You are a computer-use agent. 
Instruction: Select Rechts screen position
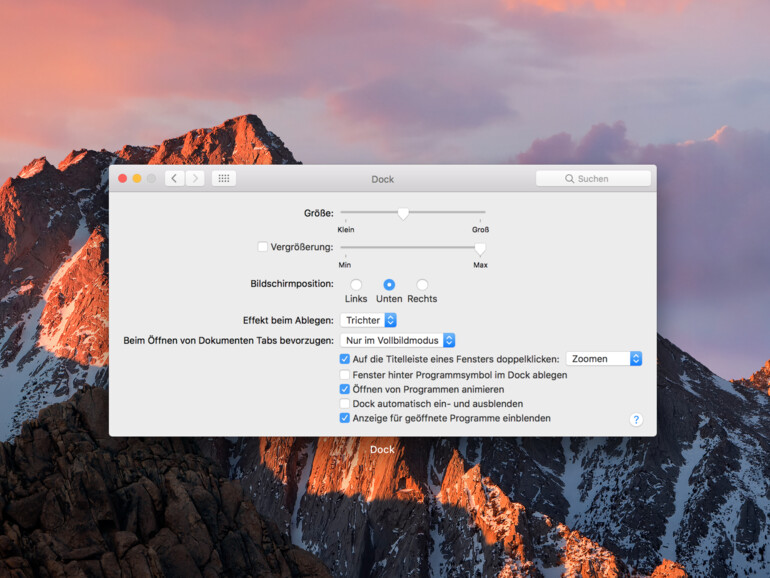pyautogui.click(x=422, y=285)
